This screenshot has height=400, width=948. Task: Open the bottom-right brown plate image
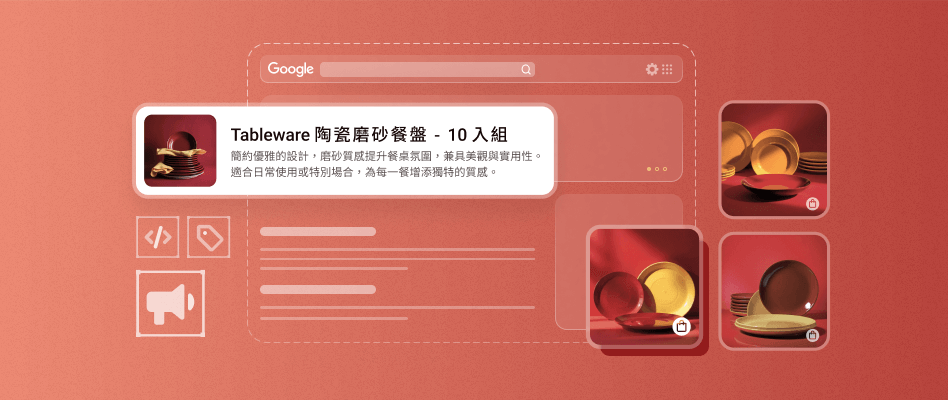[x=774, y=291]
